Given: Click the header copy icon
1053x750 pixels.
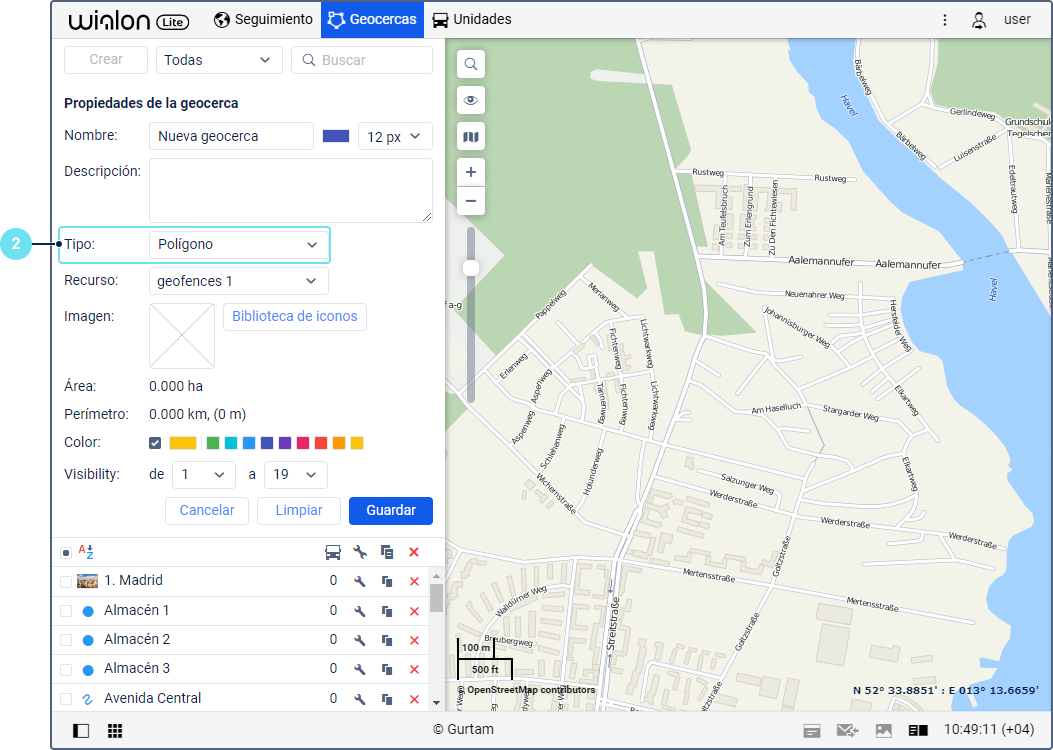Looking at the screenshot, I should coord(387,553).
